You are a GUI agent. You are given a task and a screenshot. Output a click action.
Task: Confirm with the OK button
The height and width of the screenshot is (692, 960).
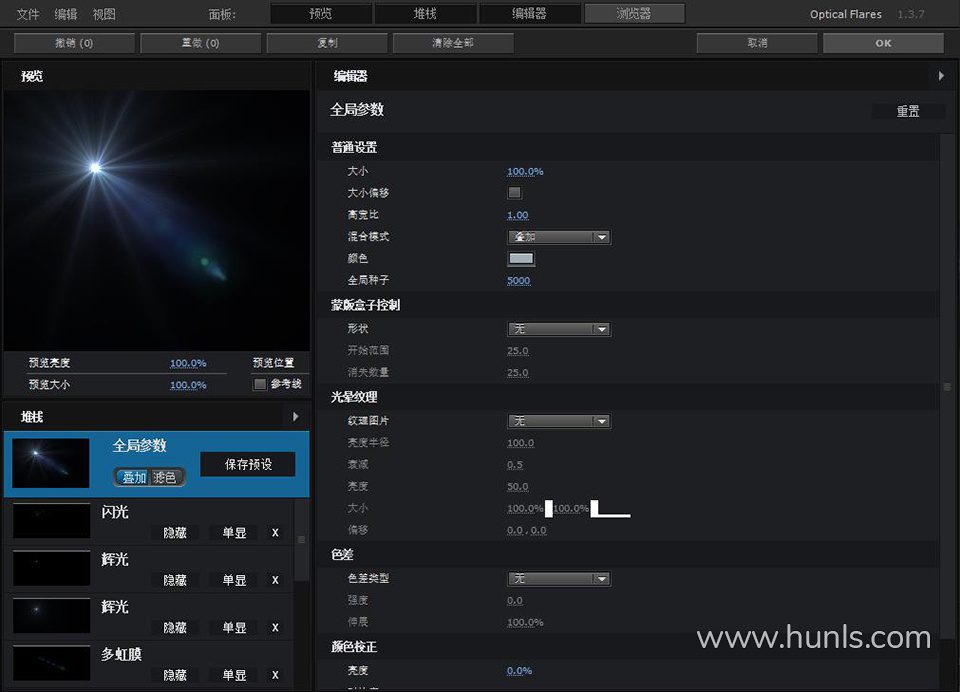(883, 43)
